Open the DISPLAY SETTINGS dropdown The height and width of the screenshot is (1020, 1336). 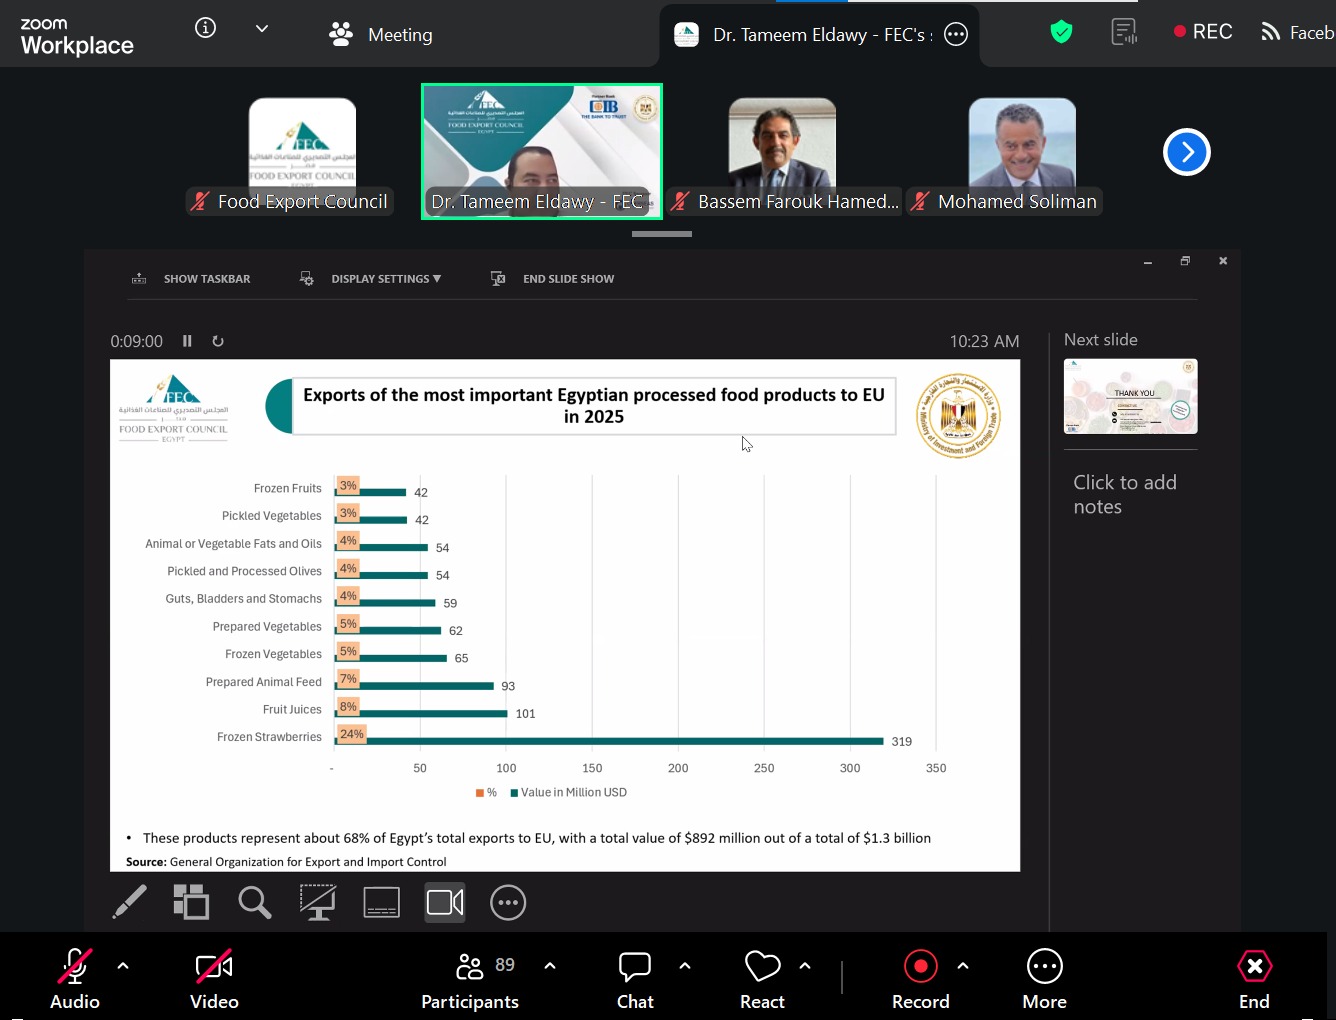pos(371,279)
